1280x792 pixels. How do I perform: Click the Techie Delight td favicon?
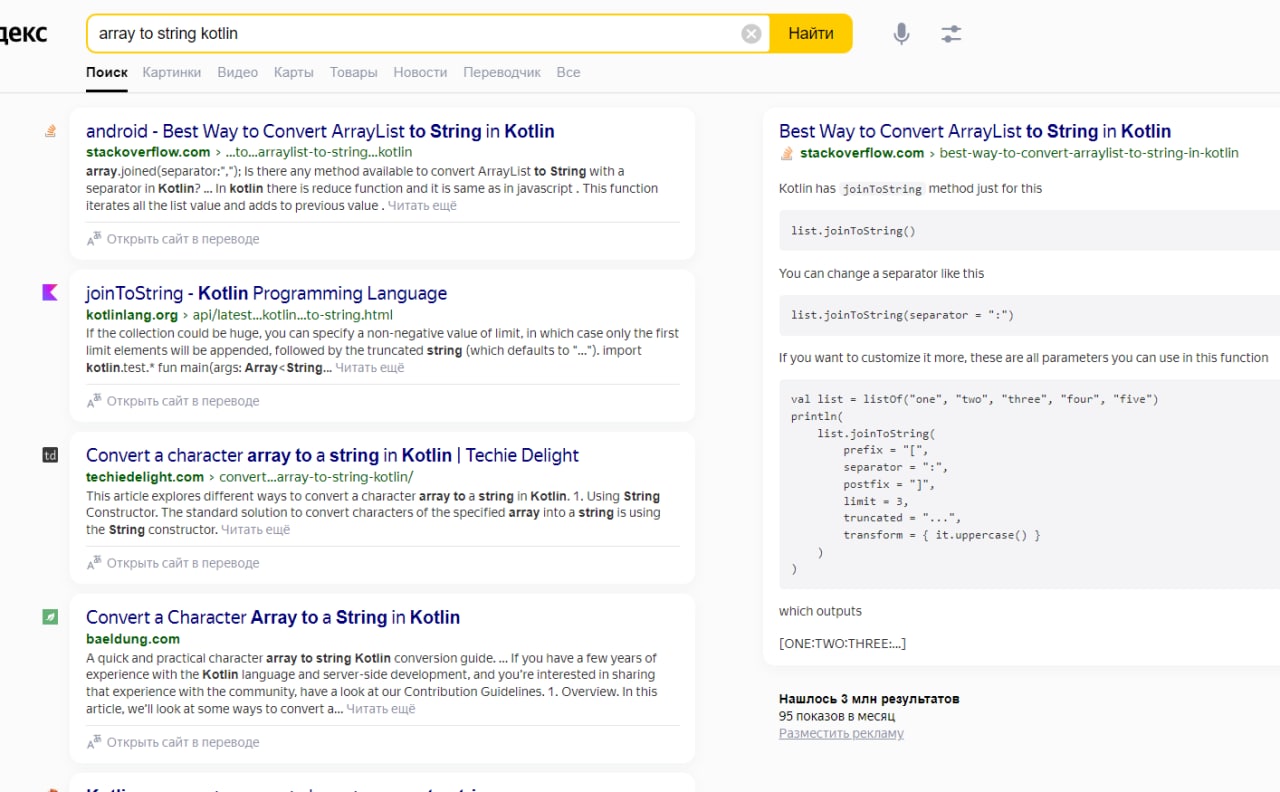tap(50, 455)
